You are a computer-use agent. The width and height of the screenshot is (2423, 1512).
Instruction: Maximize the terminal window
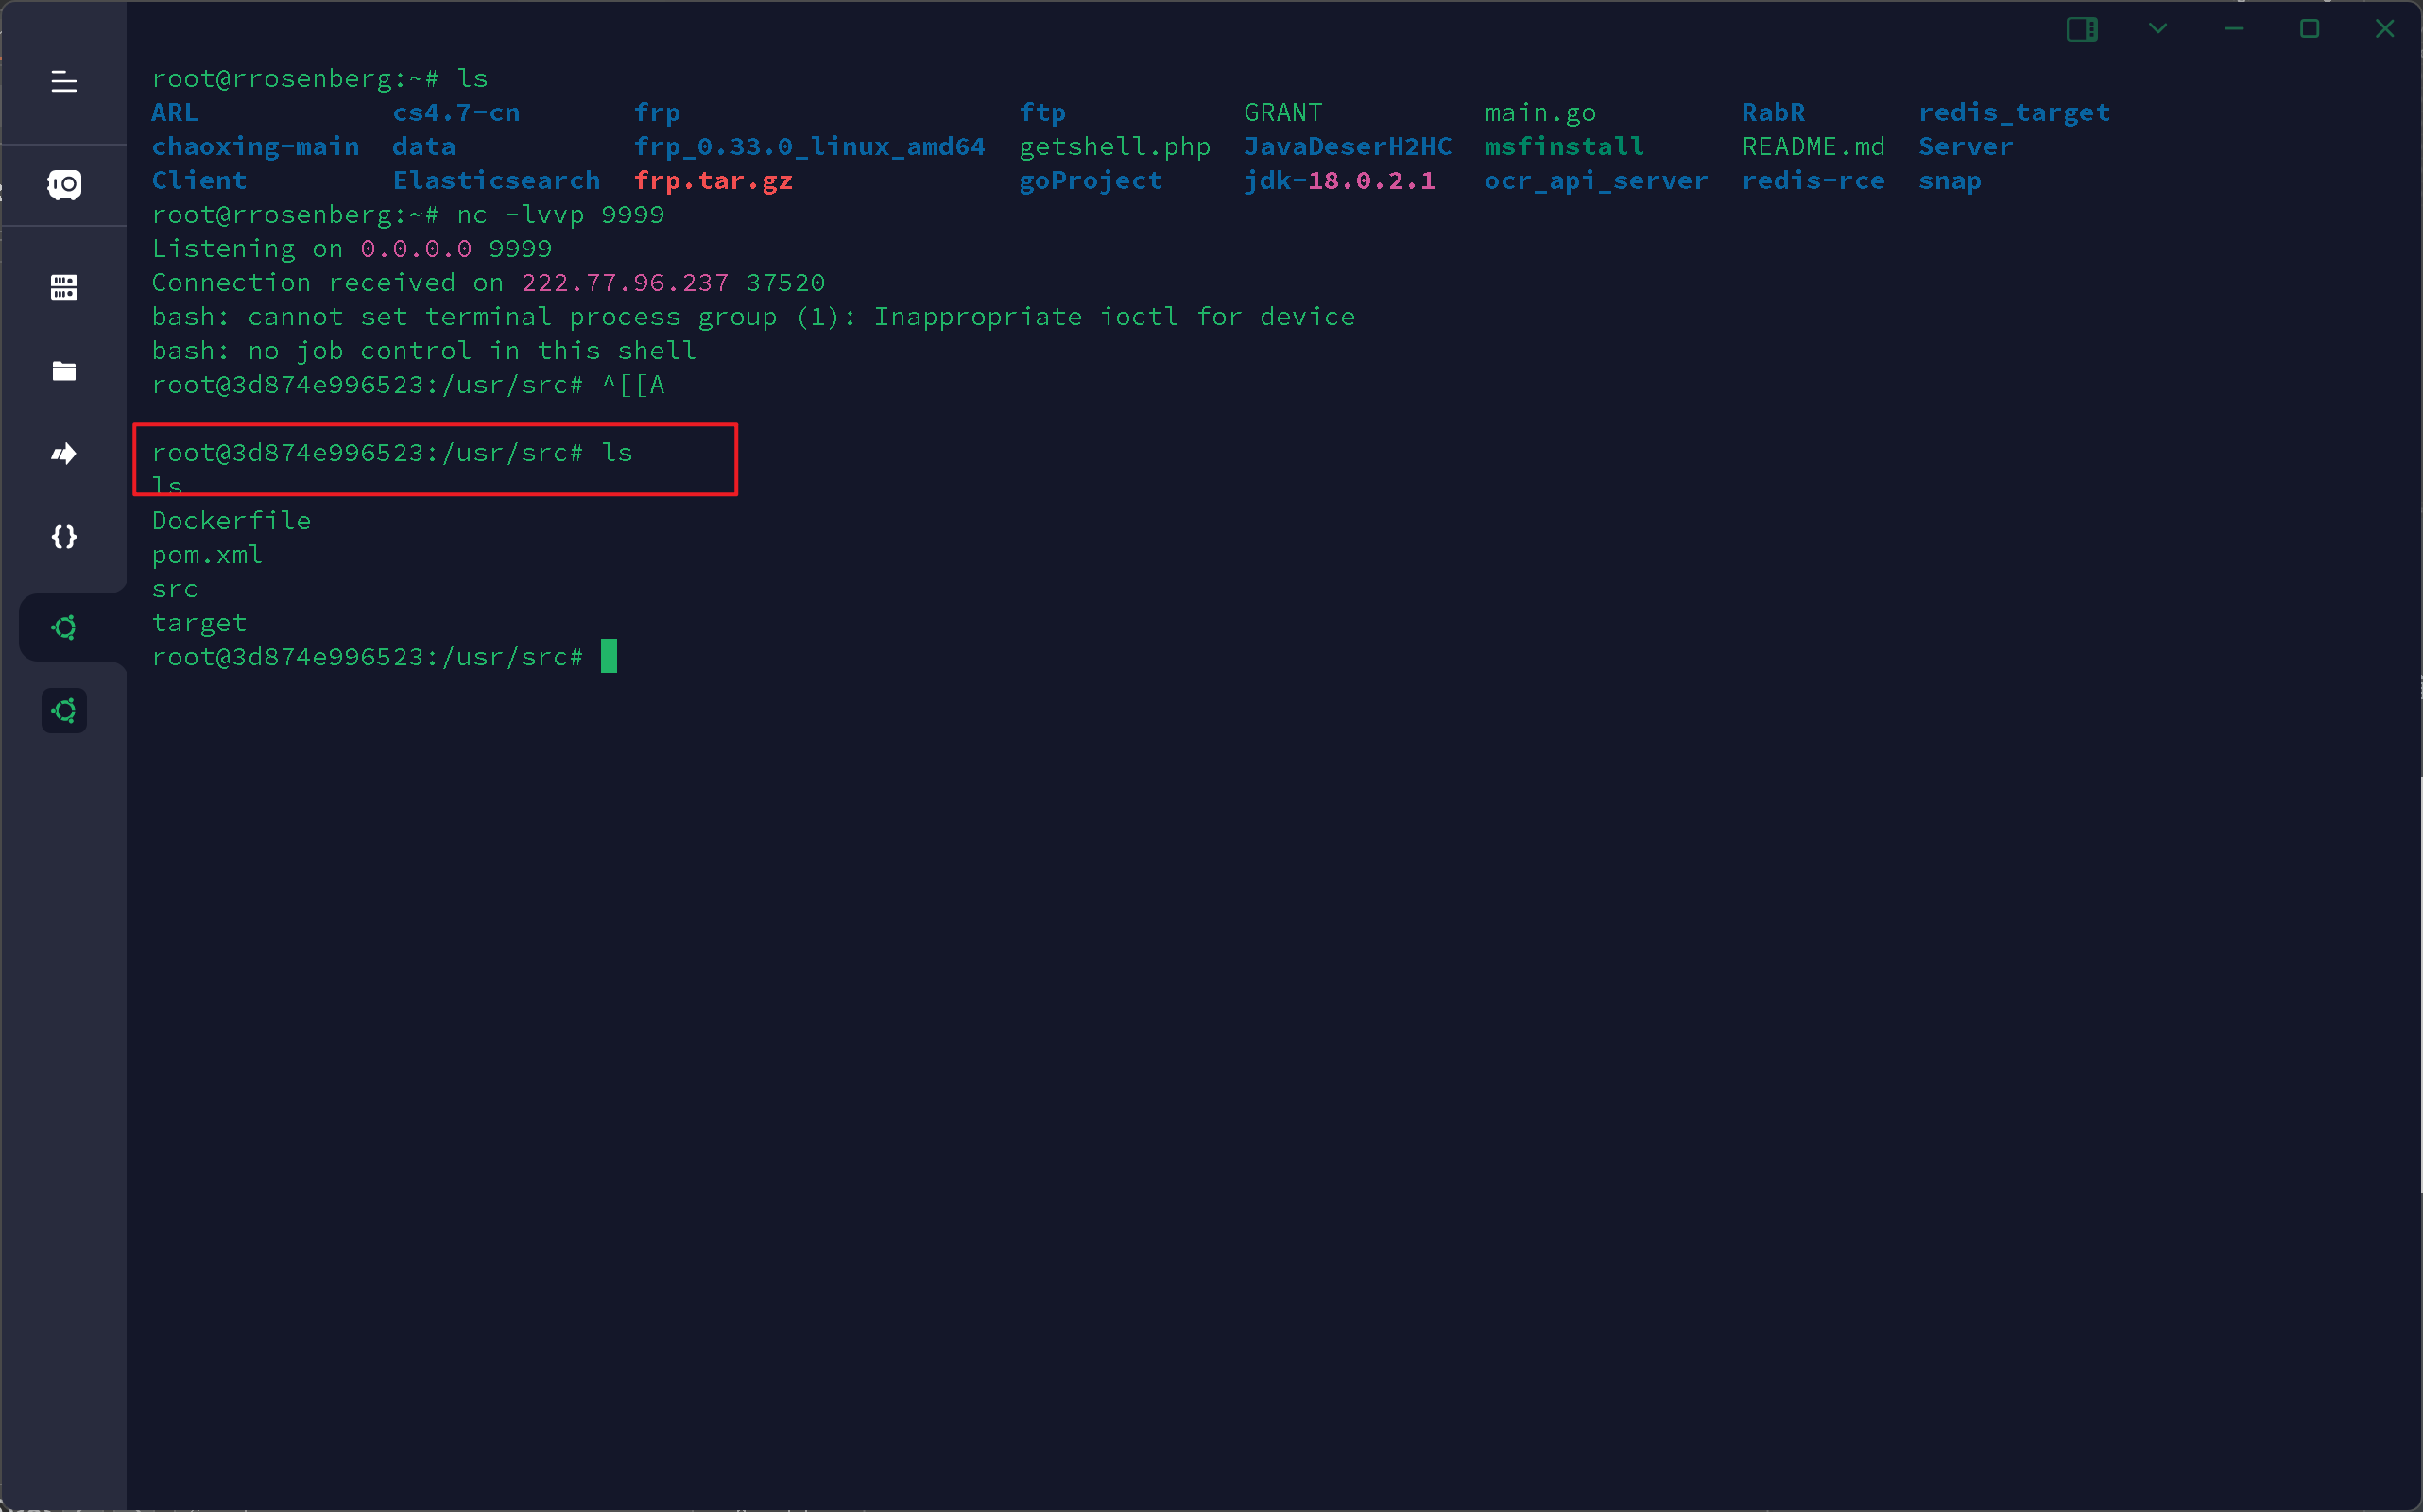[x=2309, y=29]
